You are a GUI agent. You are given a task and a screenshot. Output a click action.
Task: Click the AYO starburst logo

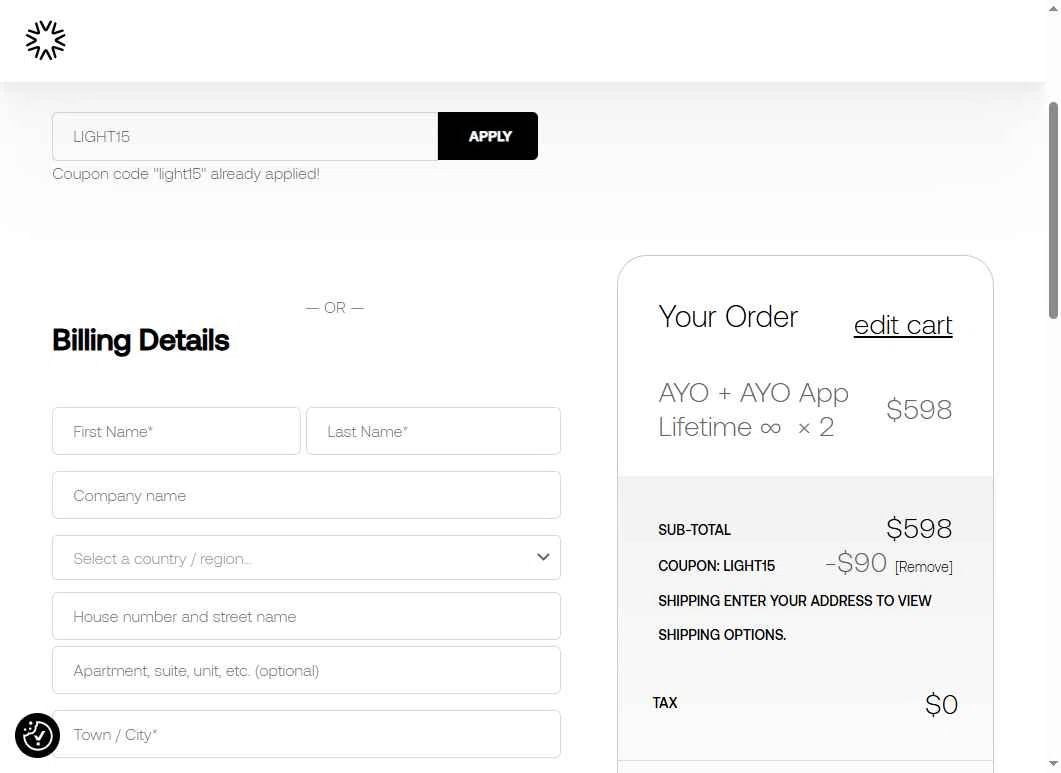point(45,41)
